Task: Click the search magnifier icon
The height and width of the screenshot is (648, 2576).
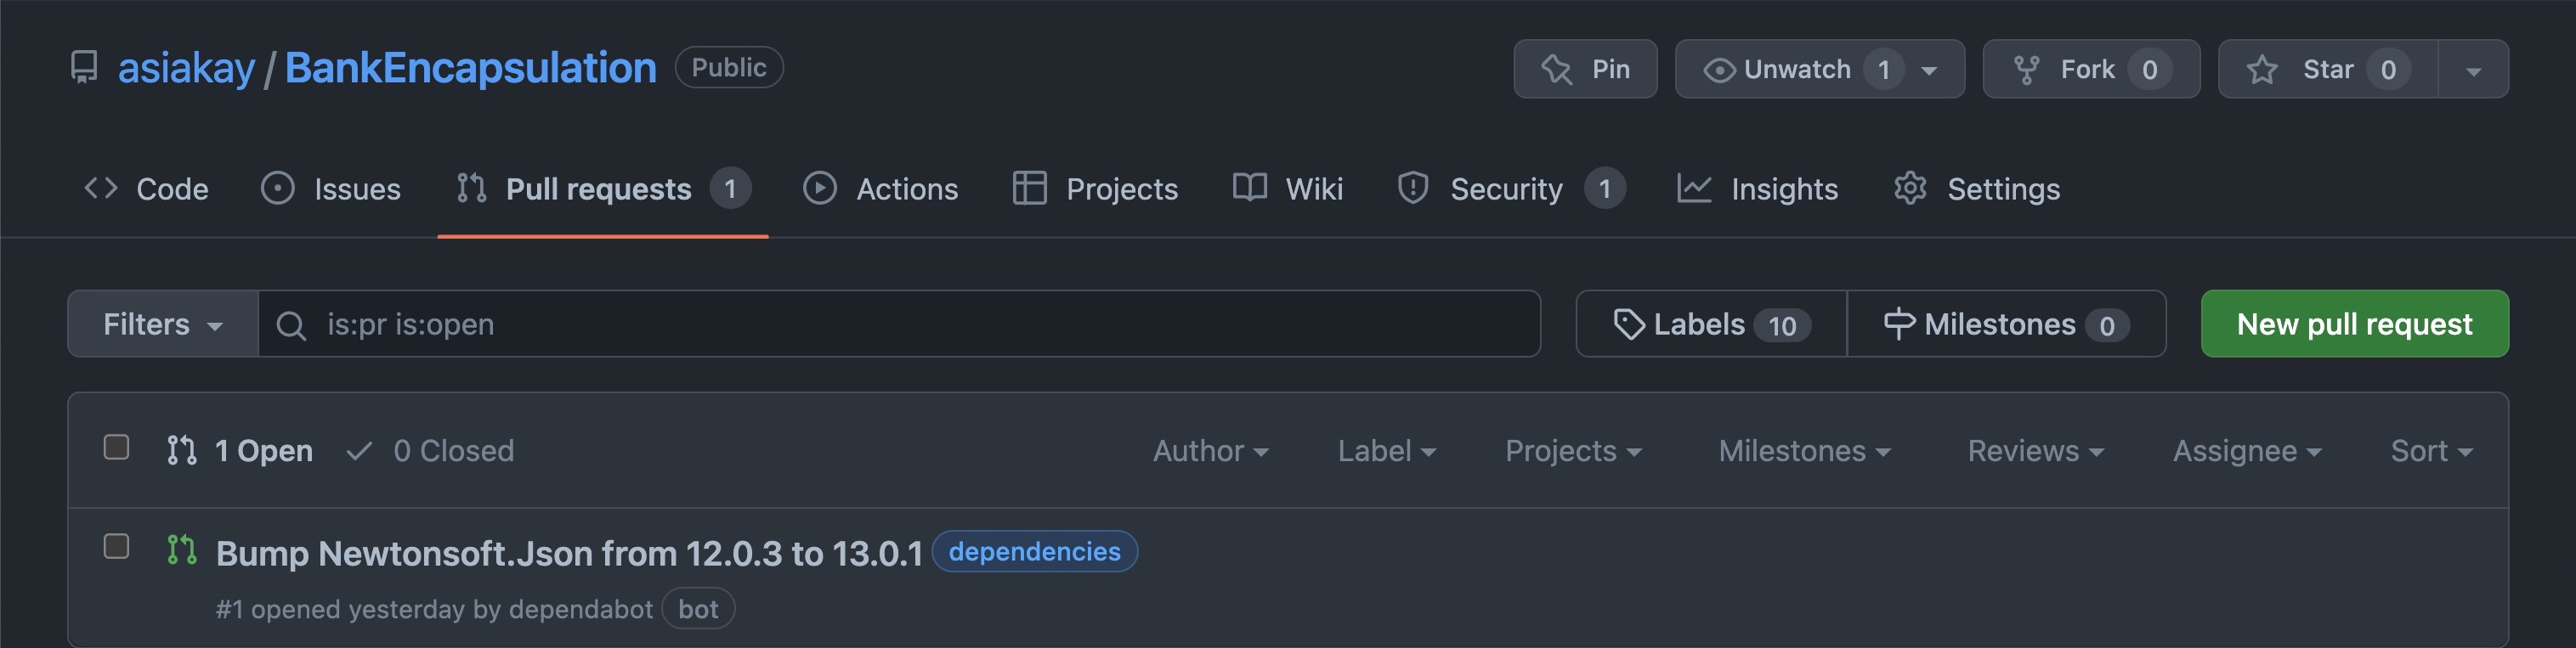Action: [291, 325]
